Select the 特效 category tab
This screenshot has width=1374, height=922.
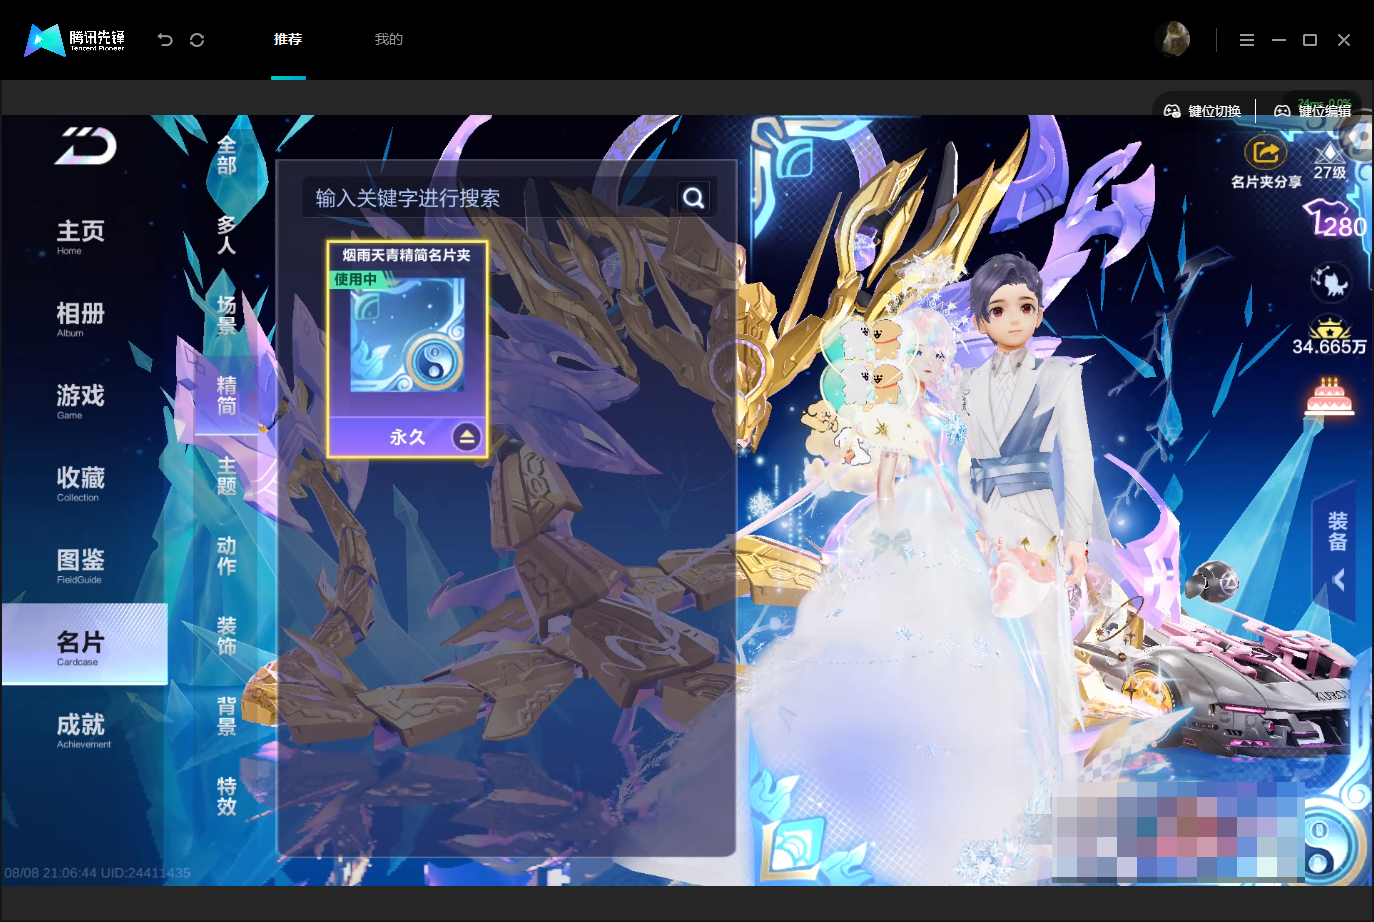click(227, 797)
